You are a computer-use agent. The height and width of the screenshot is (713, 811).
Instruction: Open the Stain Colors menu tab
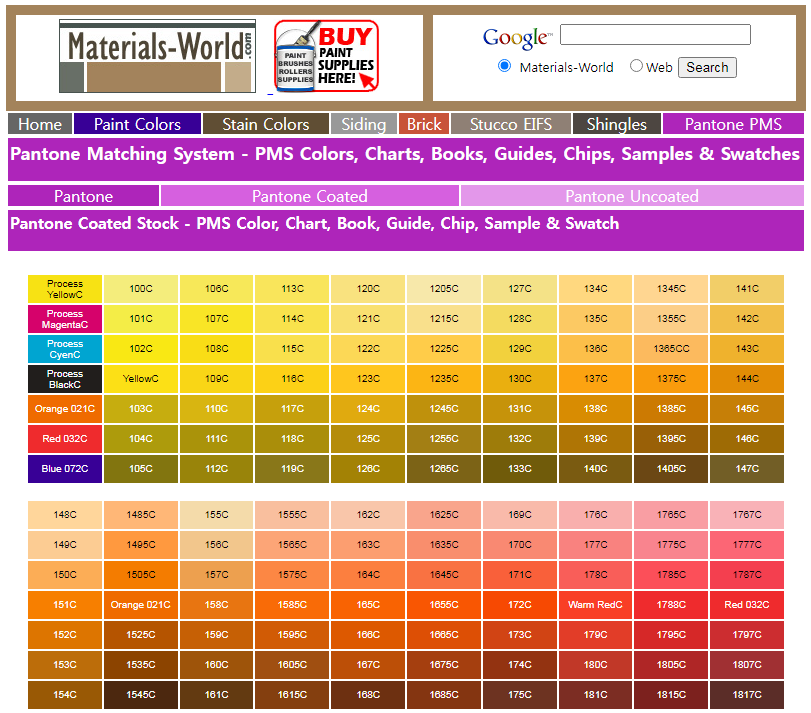(265, 124)
